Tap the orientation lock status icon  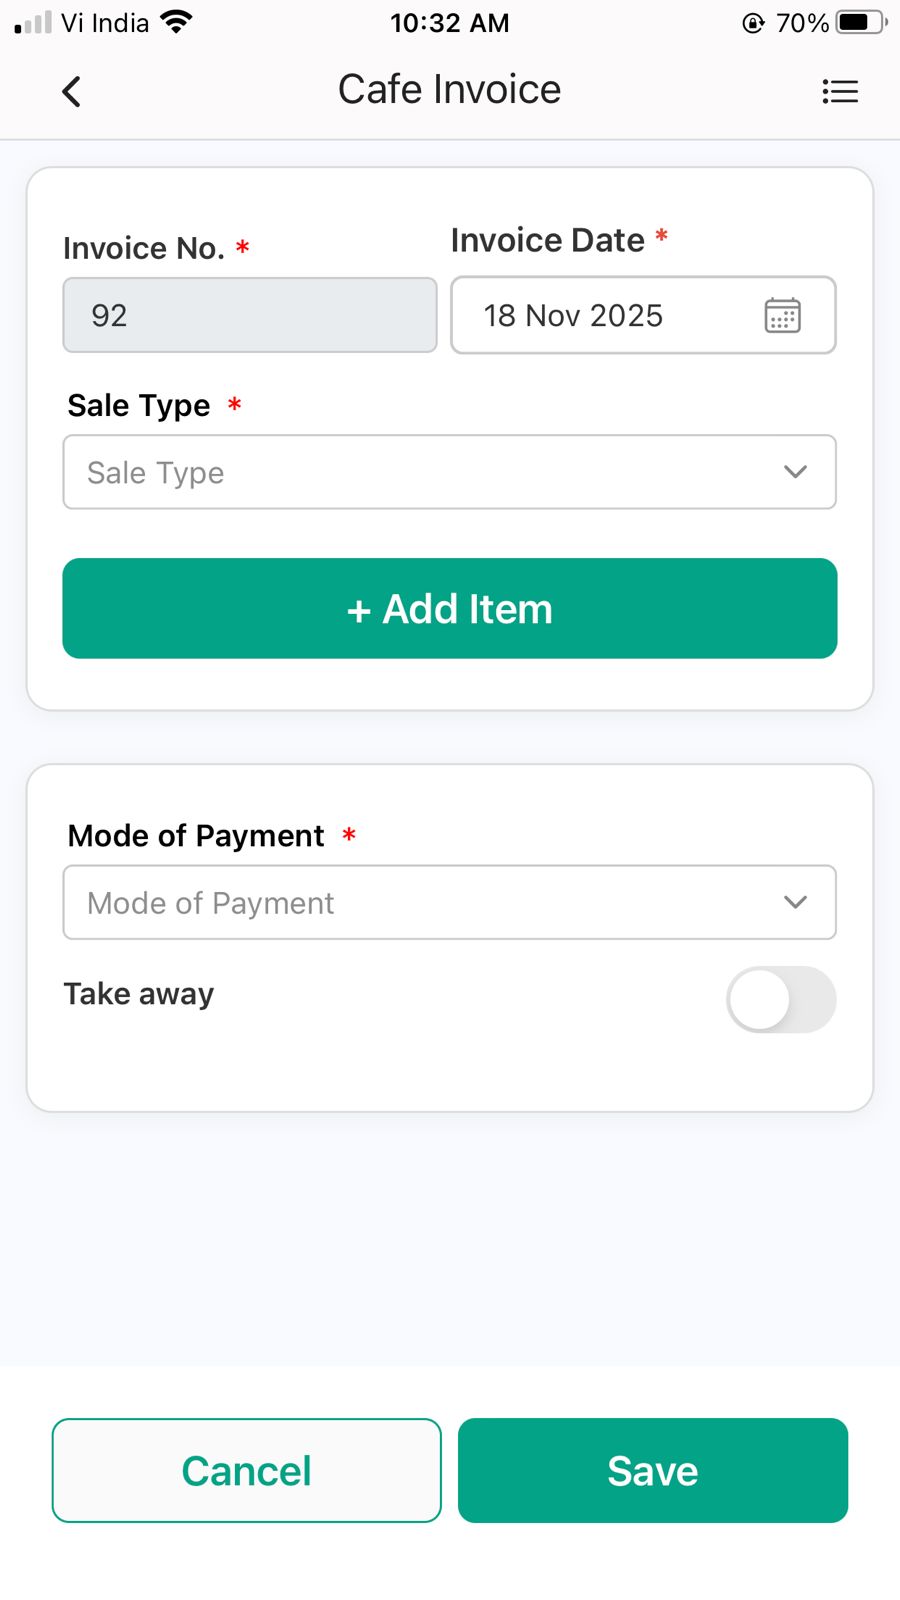(x=753, y=23)
